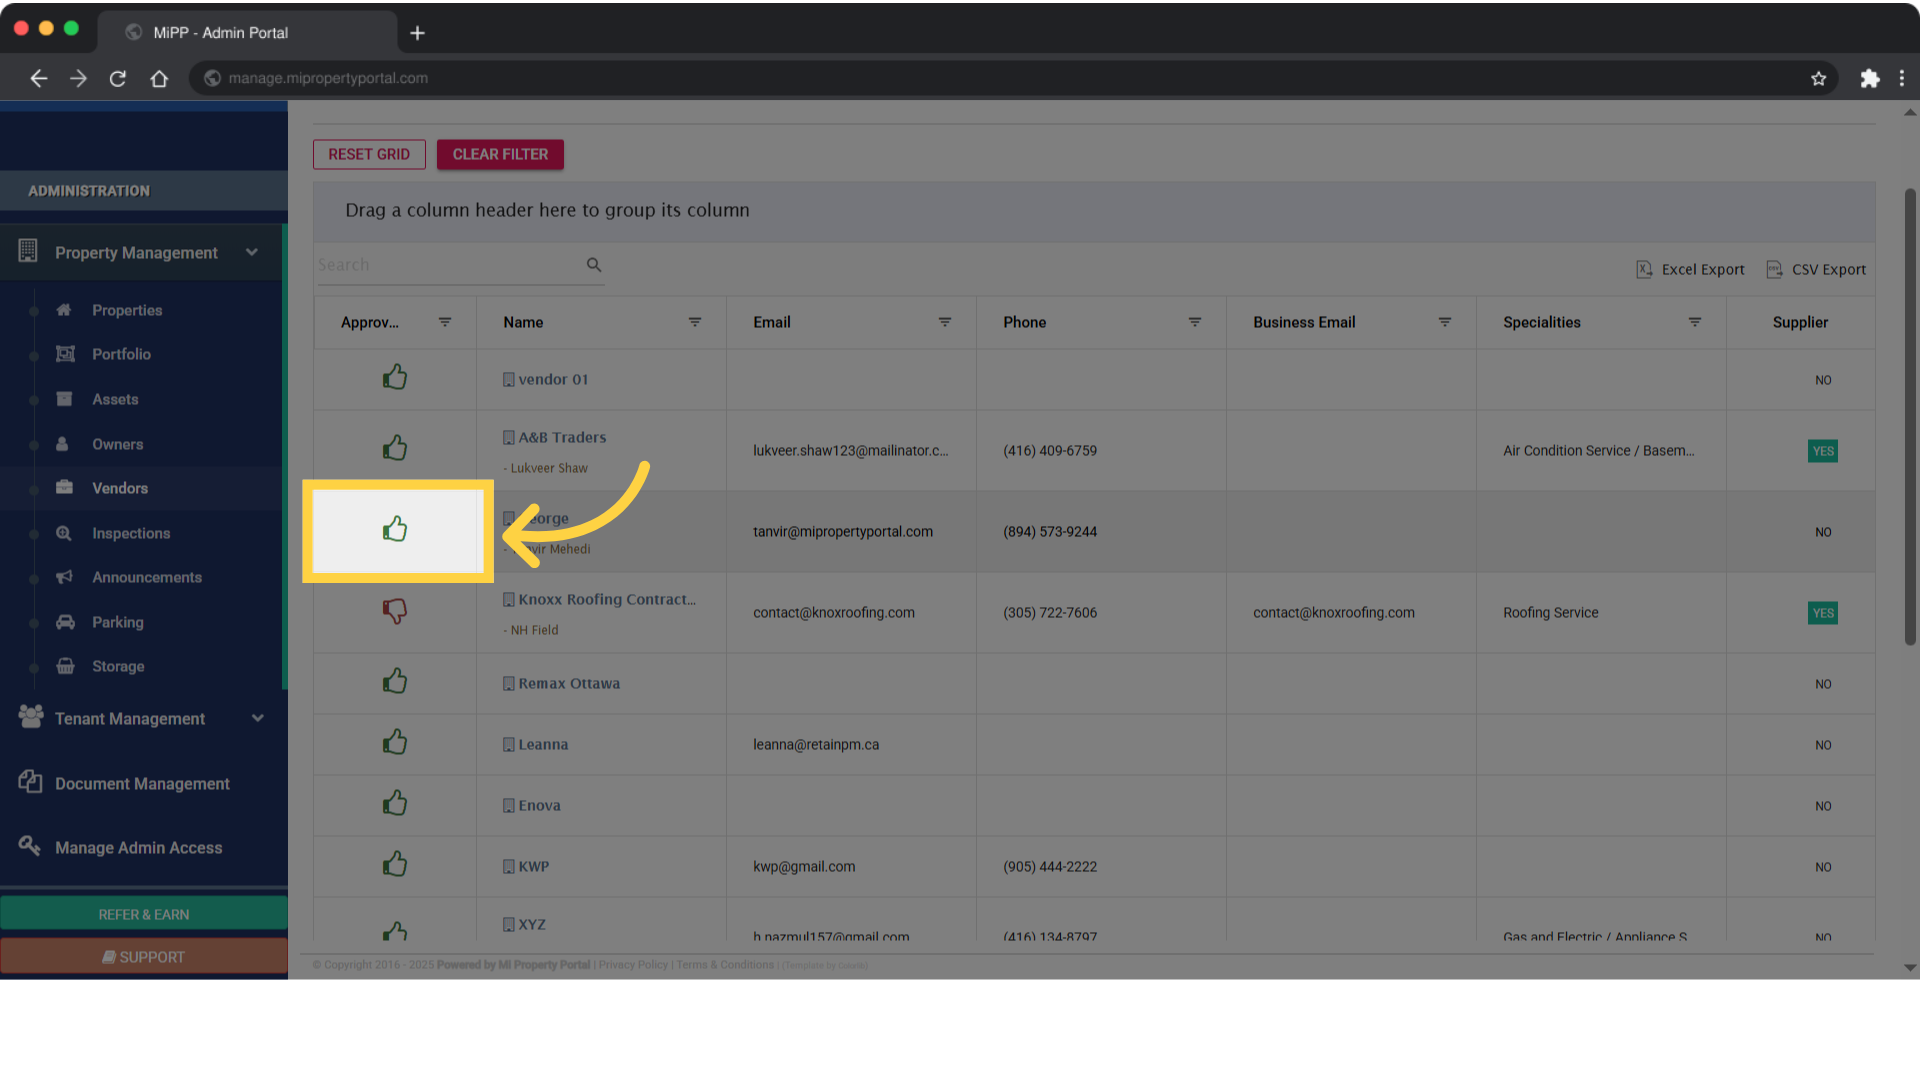Click the Property Management building icon
Image resolution: width=1920 pixels, height=1080 pixels.
click(28, 251)
